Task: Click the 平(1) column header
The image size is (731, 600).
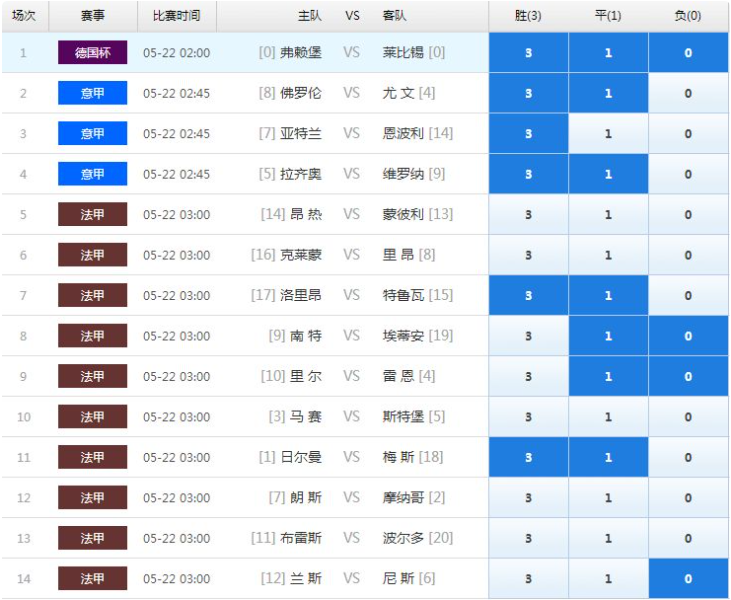Action: click(608, 16)
